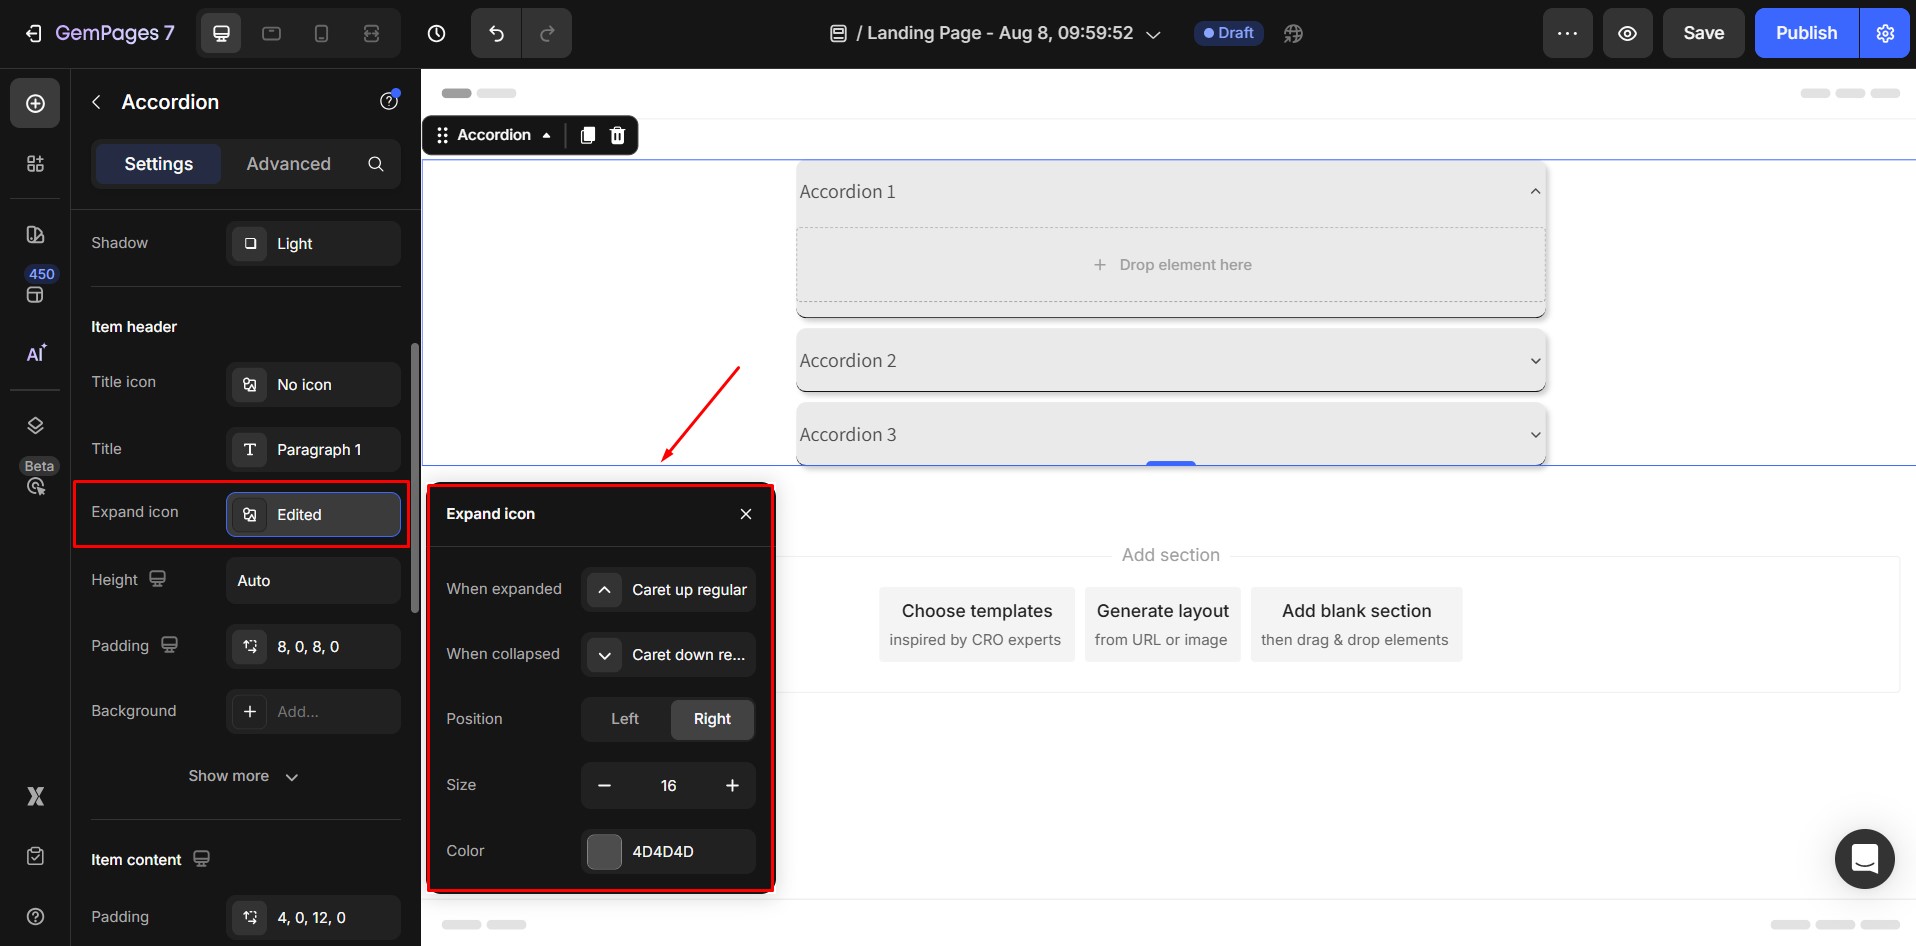Duplicate the Accordion element
Image resolution: width=1916 pixels, height=946 pixels.
click(588, 135)
